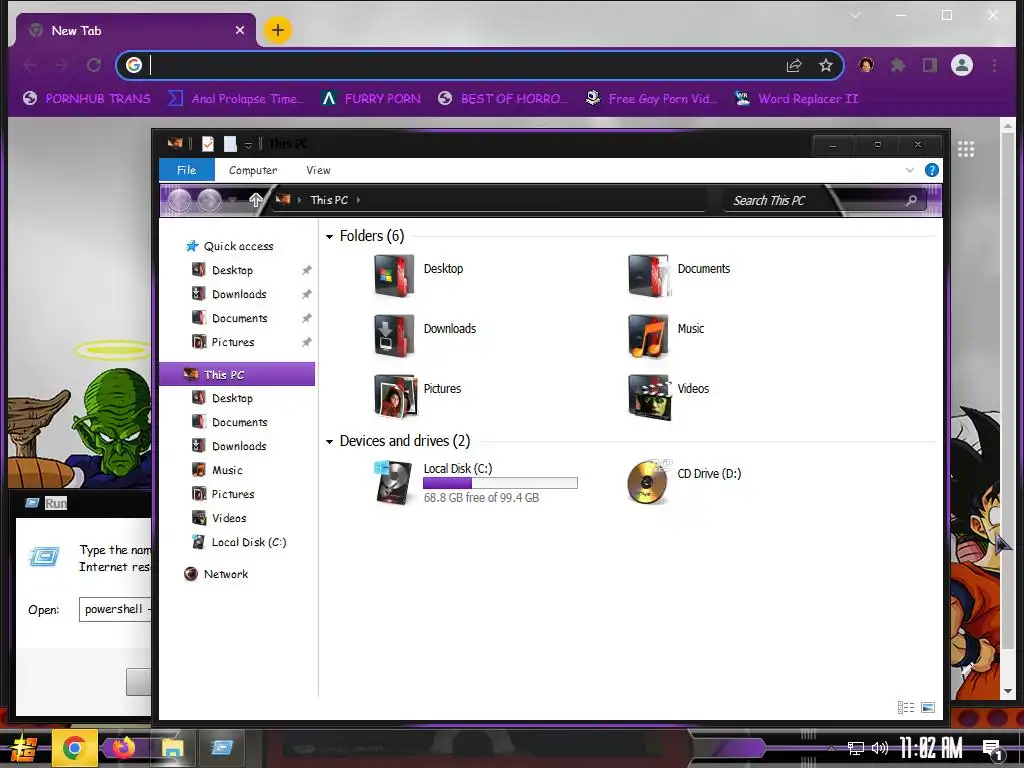Collapse the Folders (6) group

click(330, 236)
